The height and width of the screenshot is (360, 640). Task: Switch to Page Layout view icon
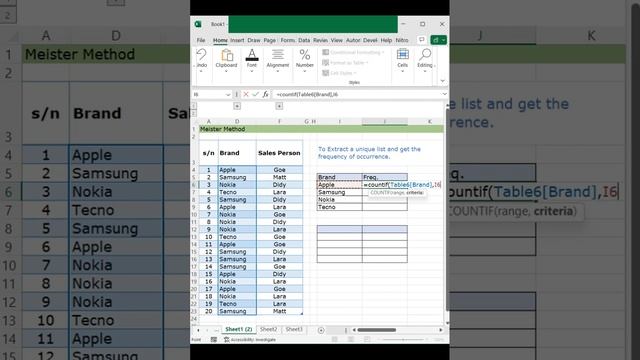pyautogui.click(x=351, y=340)
